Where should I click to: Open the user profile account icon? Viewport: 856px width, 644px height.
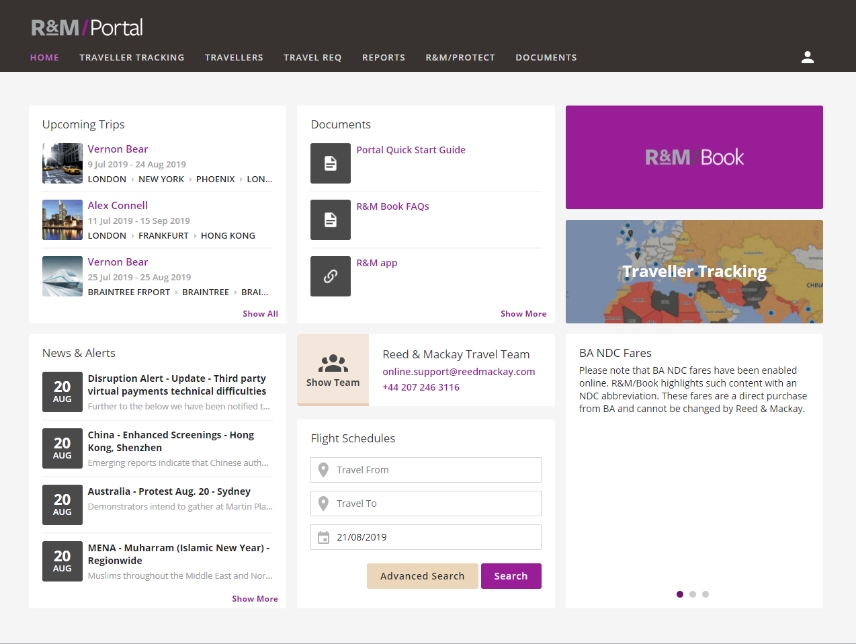pos(807,57)
